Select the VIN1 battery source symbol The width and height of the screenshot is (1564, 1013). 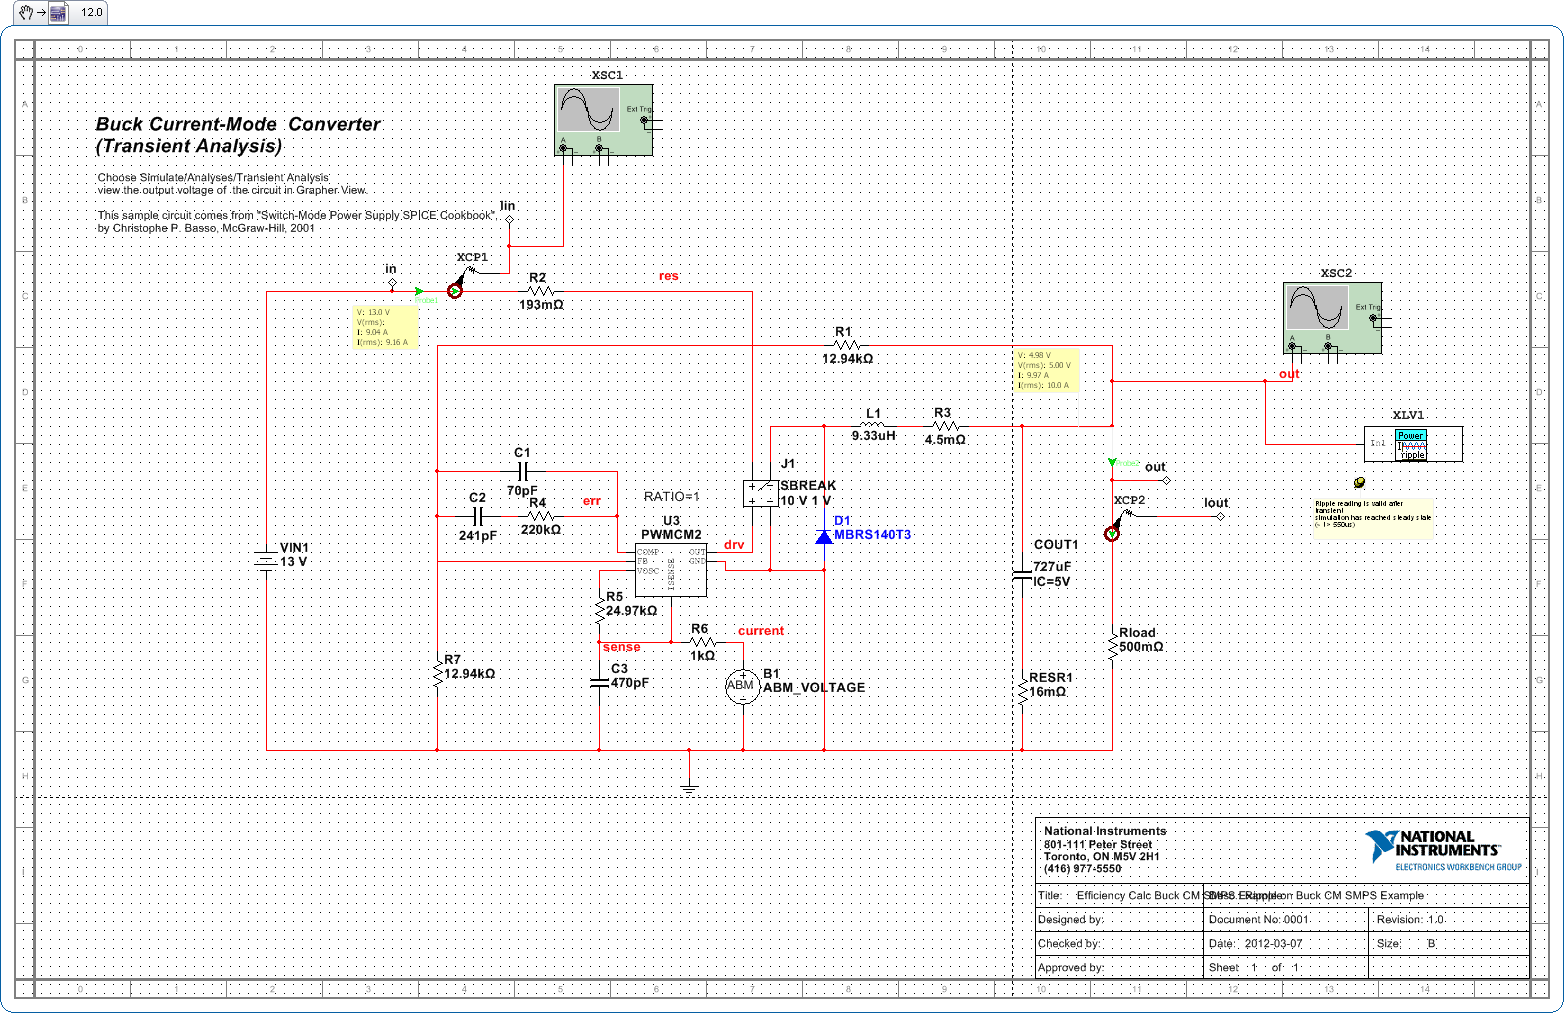click(266, 561)
